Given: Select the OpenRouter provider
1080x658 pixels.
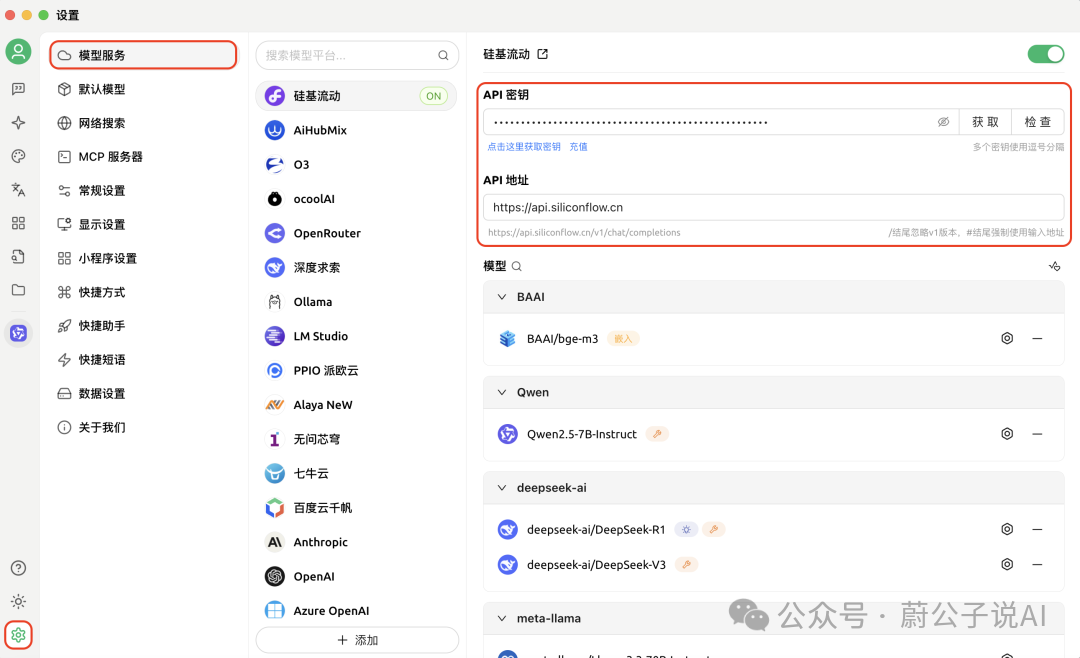Looking at the screenshot, I should tap(356, 233).
